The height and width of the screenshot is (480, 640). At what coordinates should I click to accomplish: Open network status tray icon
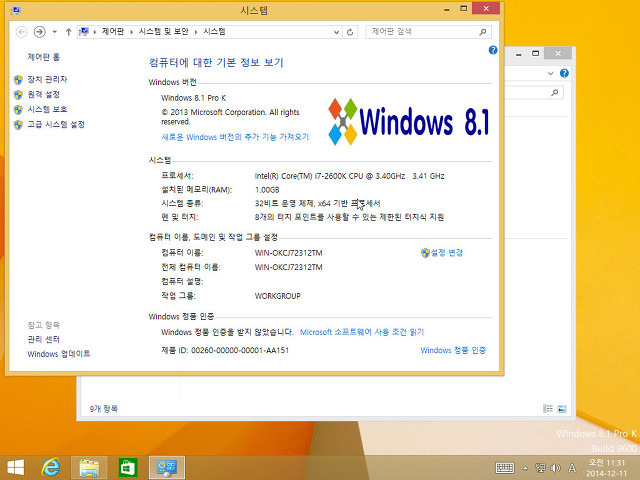point(540,468)
